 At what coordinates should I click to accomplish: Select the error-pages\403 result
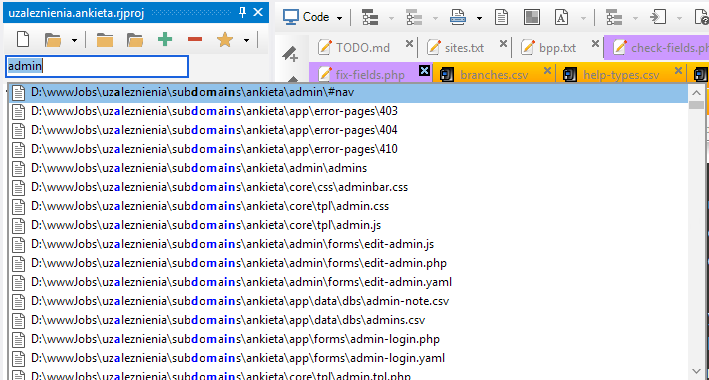(x=348, y=111)
